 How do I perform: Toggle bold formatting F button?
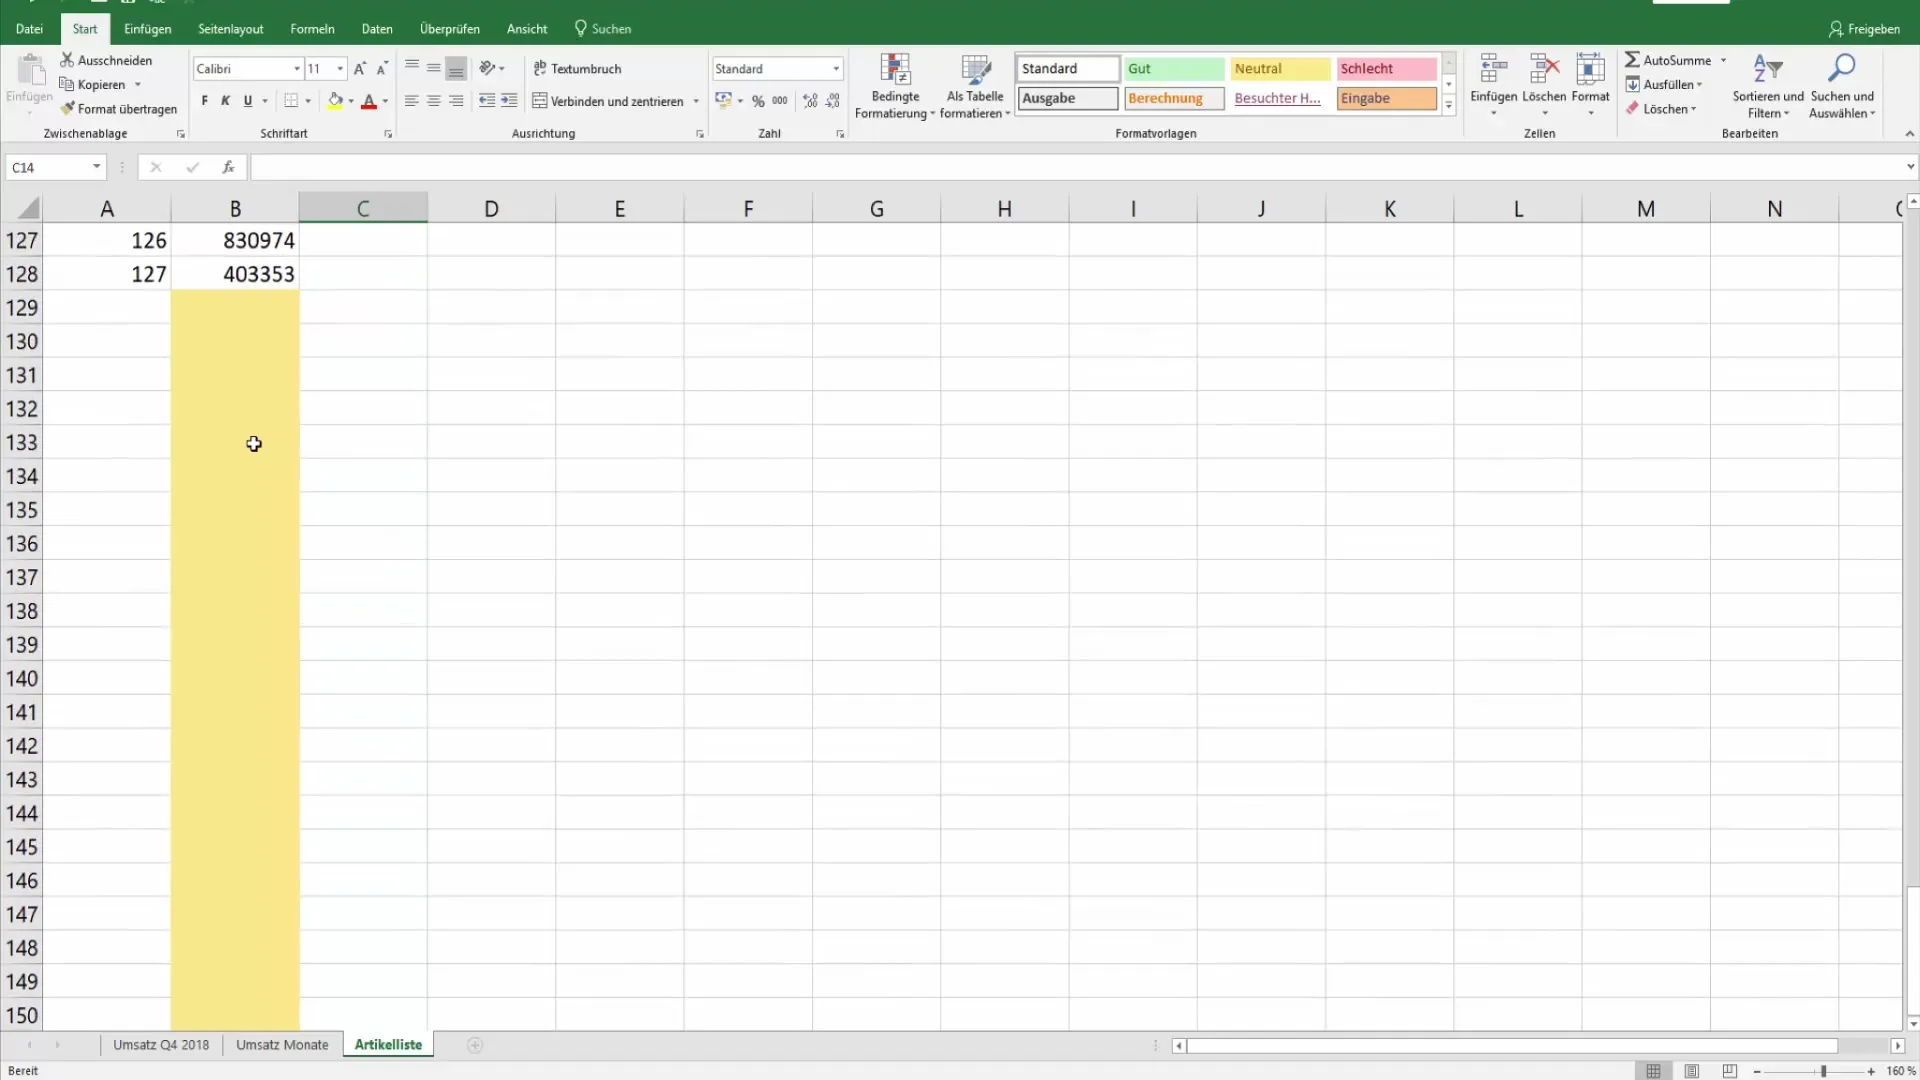pos(205,101)
